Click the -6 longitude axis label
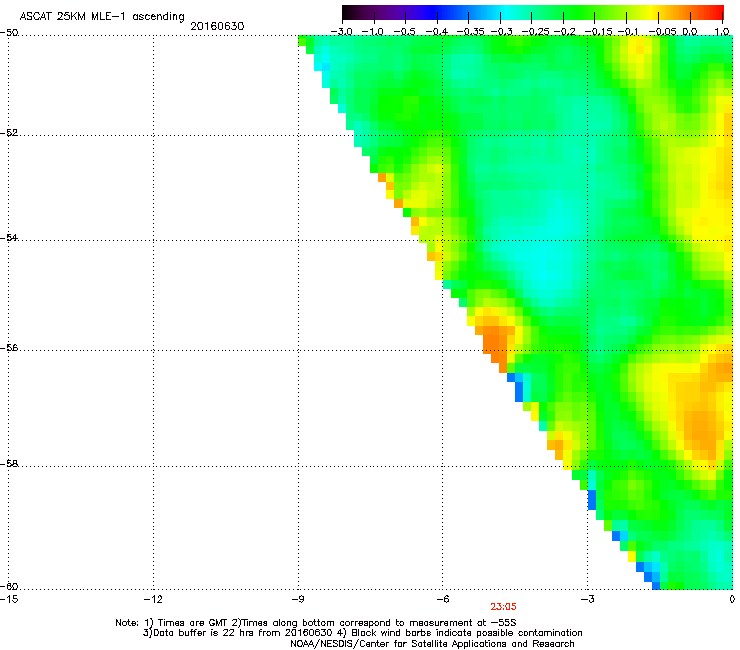740x650 pixels. coord(442,599)
